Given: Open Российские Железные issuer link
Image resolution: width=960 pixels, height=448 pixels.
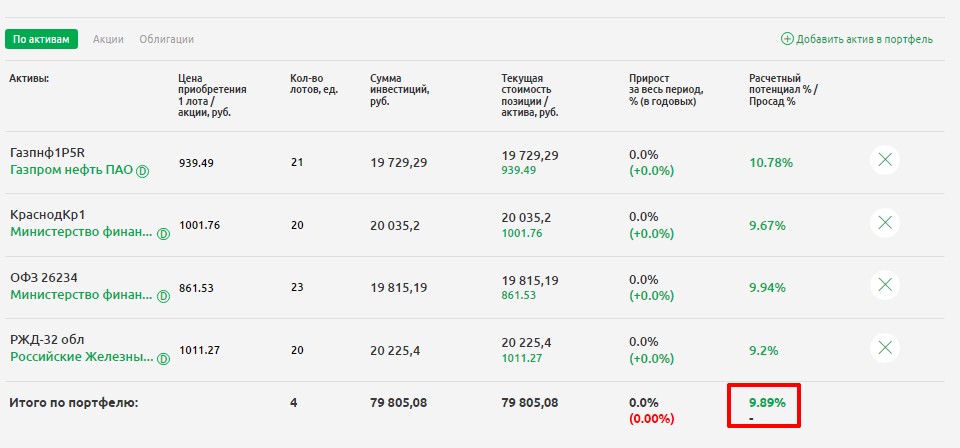Looking at the screenshot, I should click(81, 357).
